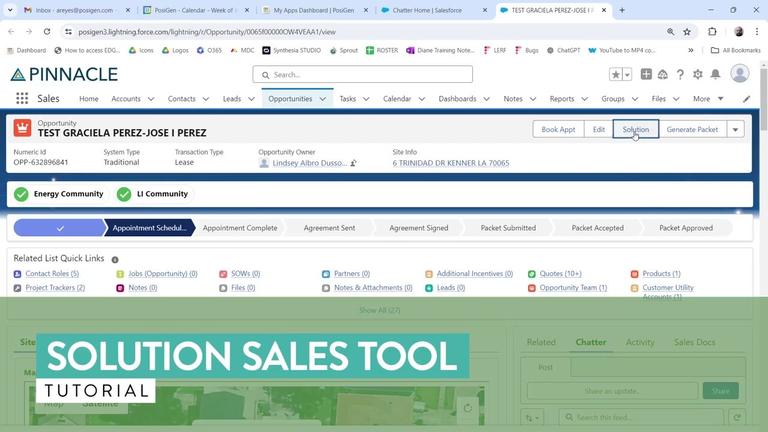Viewport: 768px width, 432px height.
Task: Click the browser address bar URL
Action: pos(207,32)
